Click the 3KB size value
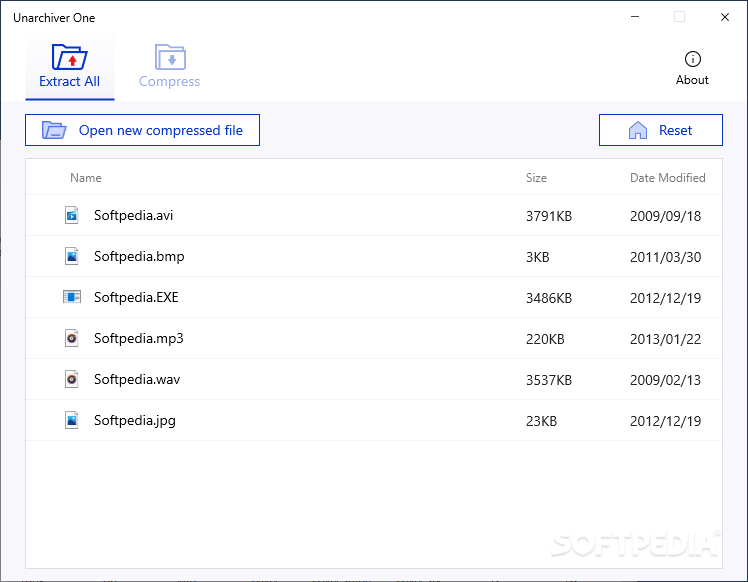The image size is (748, 582). pos(538,257)
